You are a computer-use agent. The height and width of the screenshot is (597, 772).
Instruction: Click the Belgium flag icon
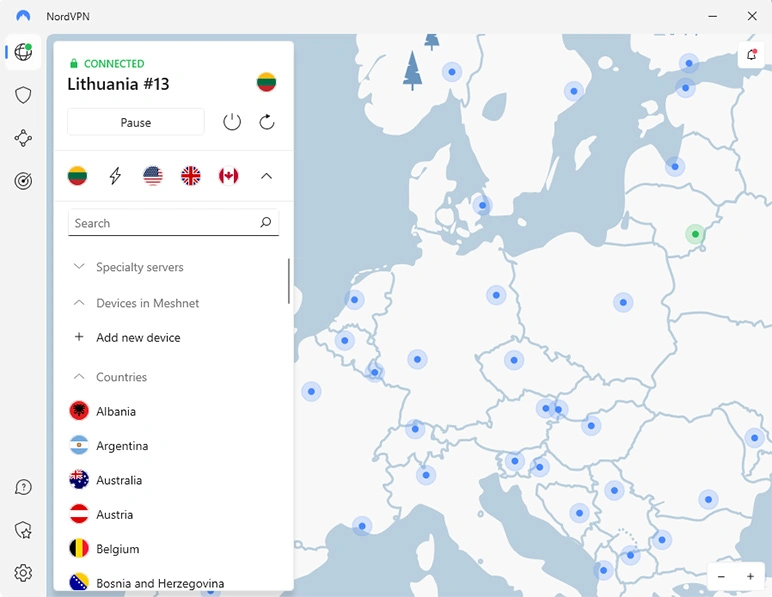click(x=79, y=548)
